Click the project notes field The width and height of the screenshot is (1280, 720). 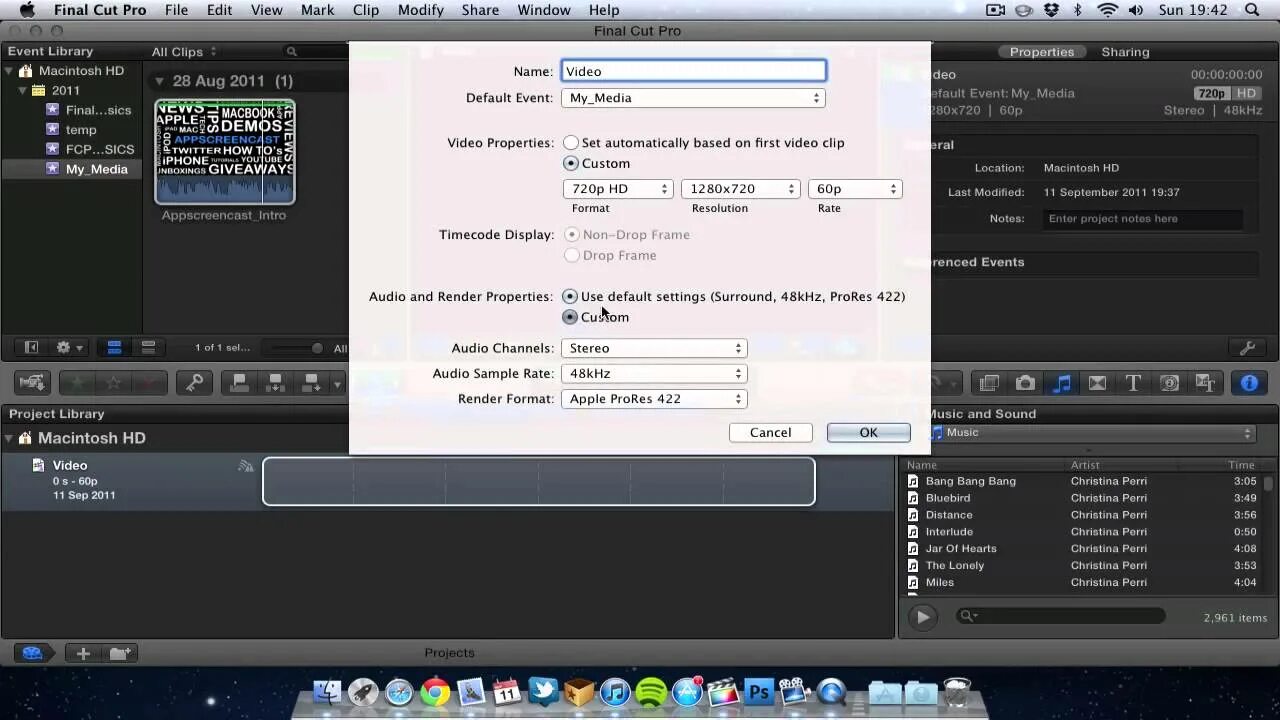point(1144,219)
